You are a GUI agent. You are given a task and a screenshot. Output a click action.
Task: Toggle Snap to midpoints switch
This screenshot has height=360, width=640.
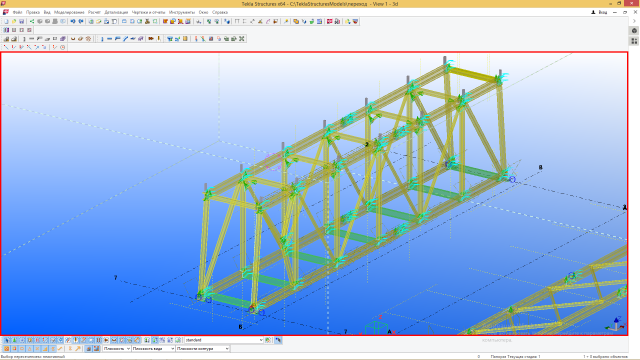coord(29,349)
